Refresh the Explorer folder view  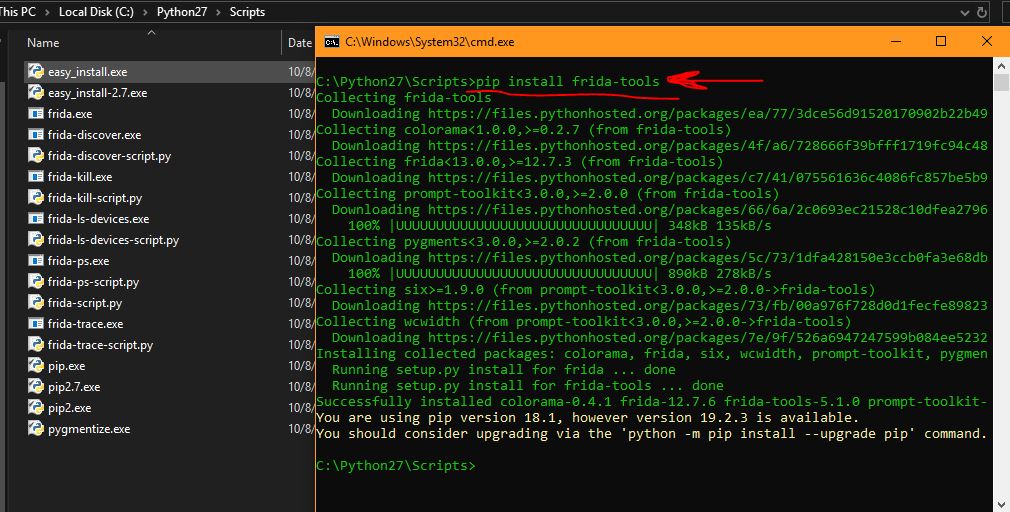[982, 12]
